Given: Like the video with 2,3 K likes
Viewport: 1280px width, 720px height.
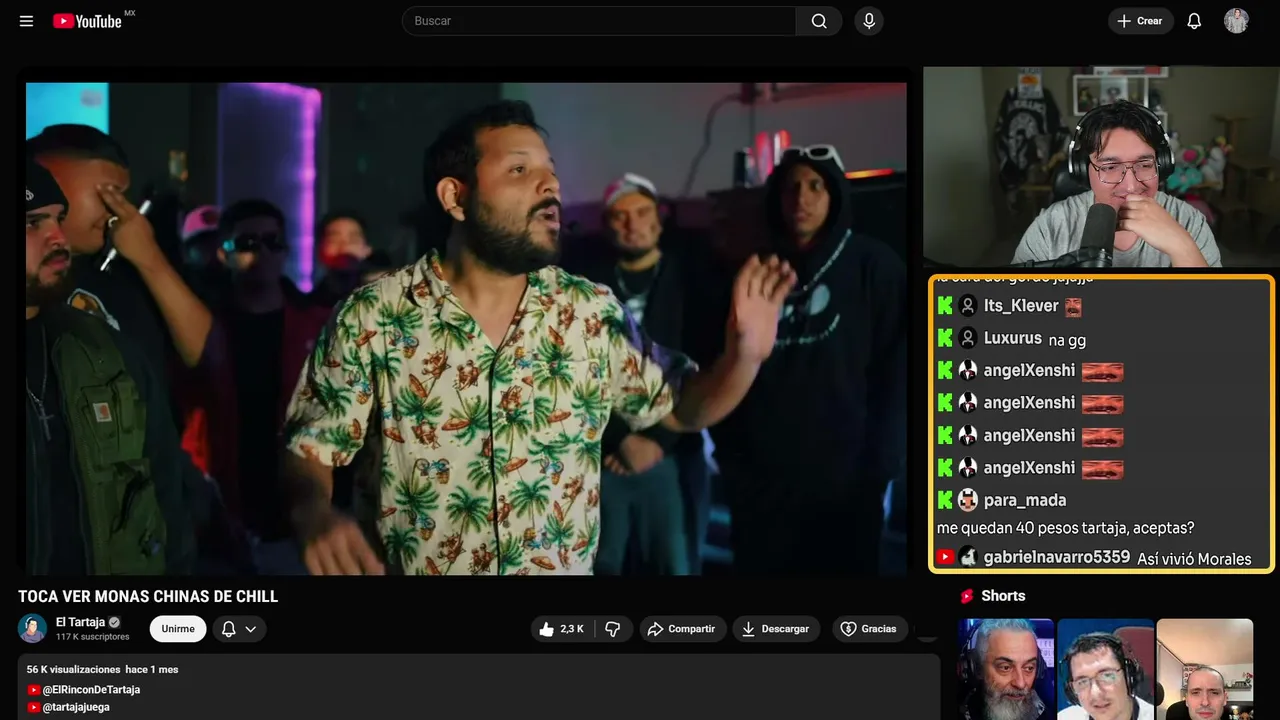Looking at the screenshot, I should click(x=562, y=629).
